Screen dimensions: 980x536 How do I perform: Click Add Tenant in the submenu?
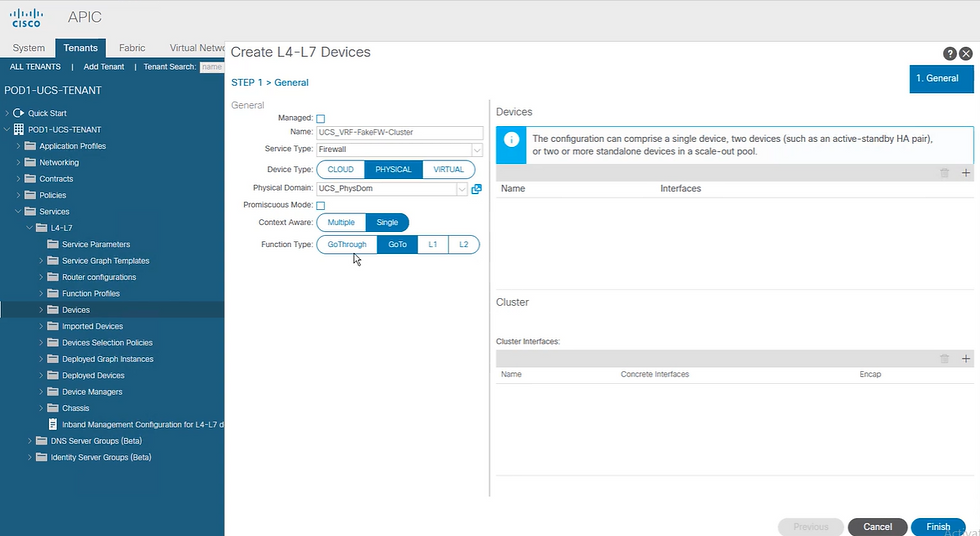click(x=104, y=67)
